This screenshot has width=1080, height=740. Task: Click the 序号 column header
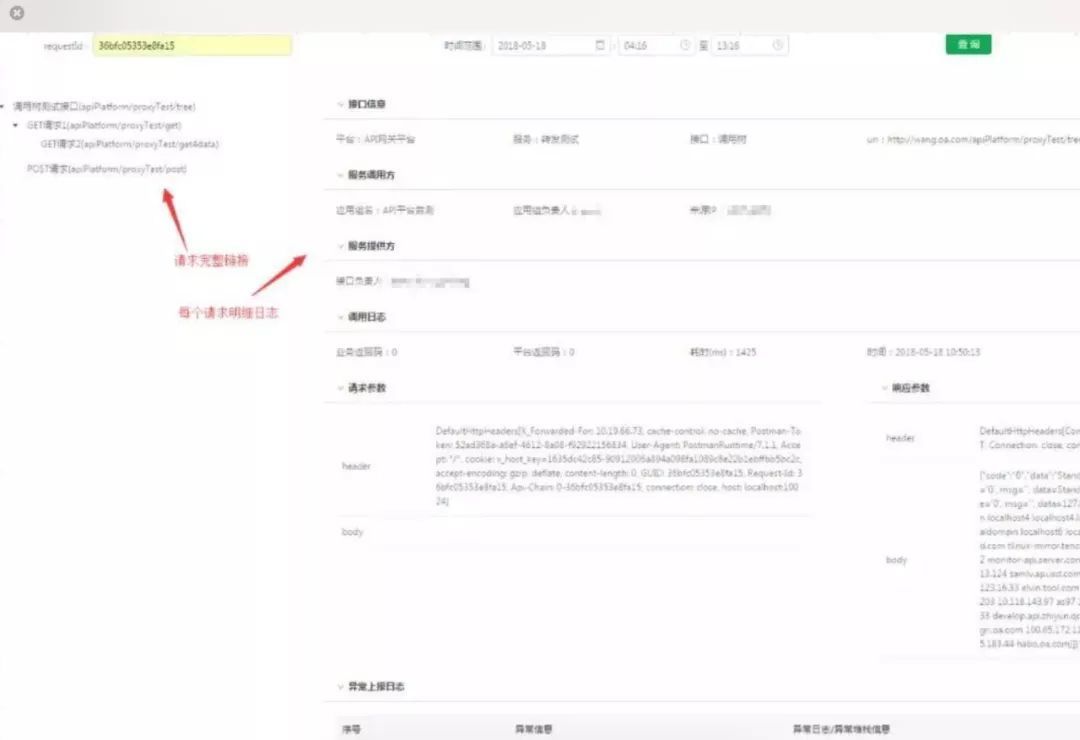[351, 729]
